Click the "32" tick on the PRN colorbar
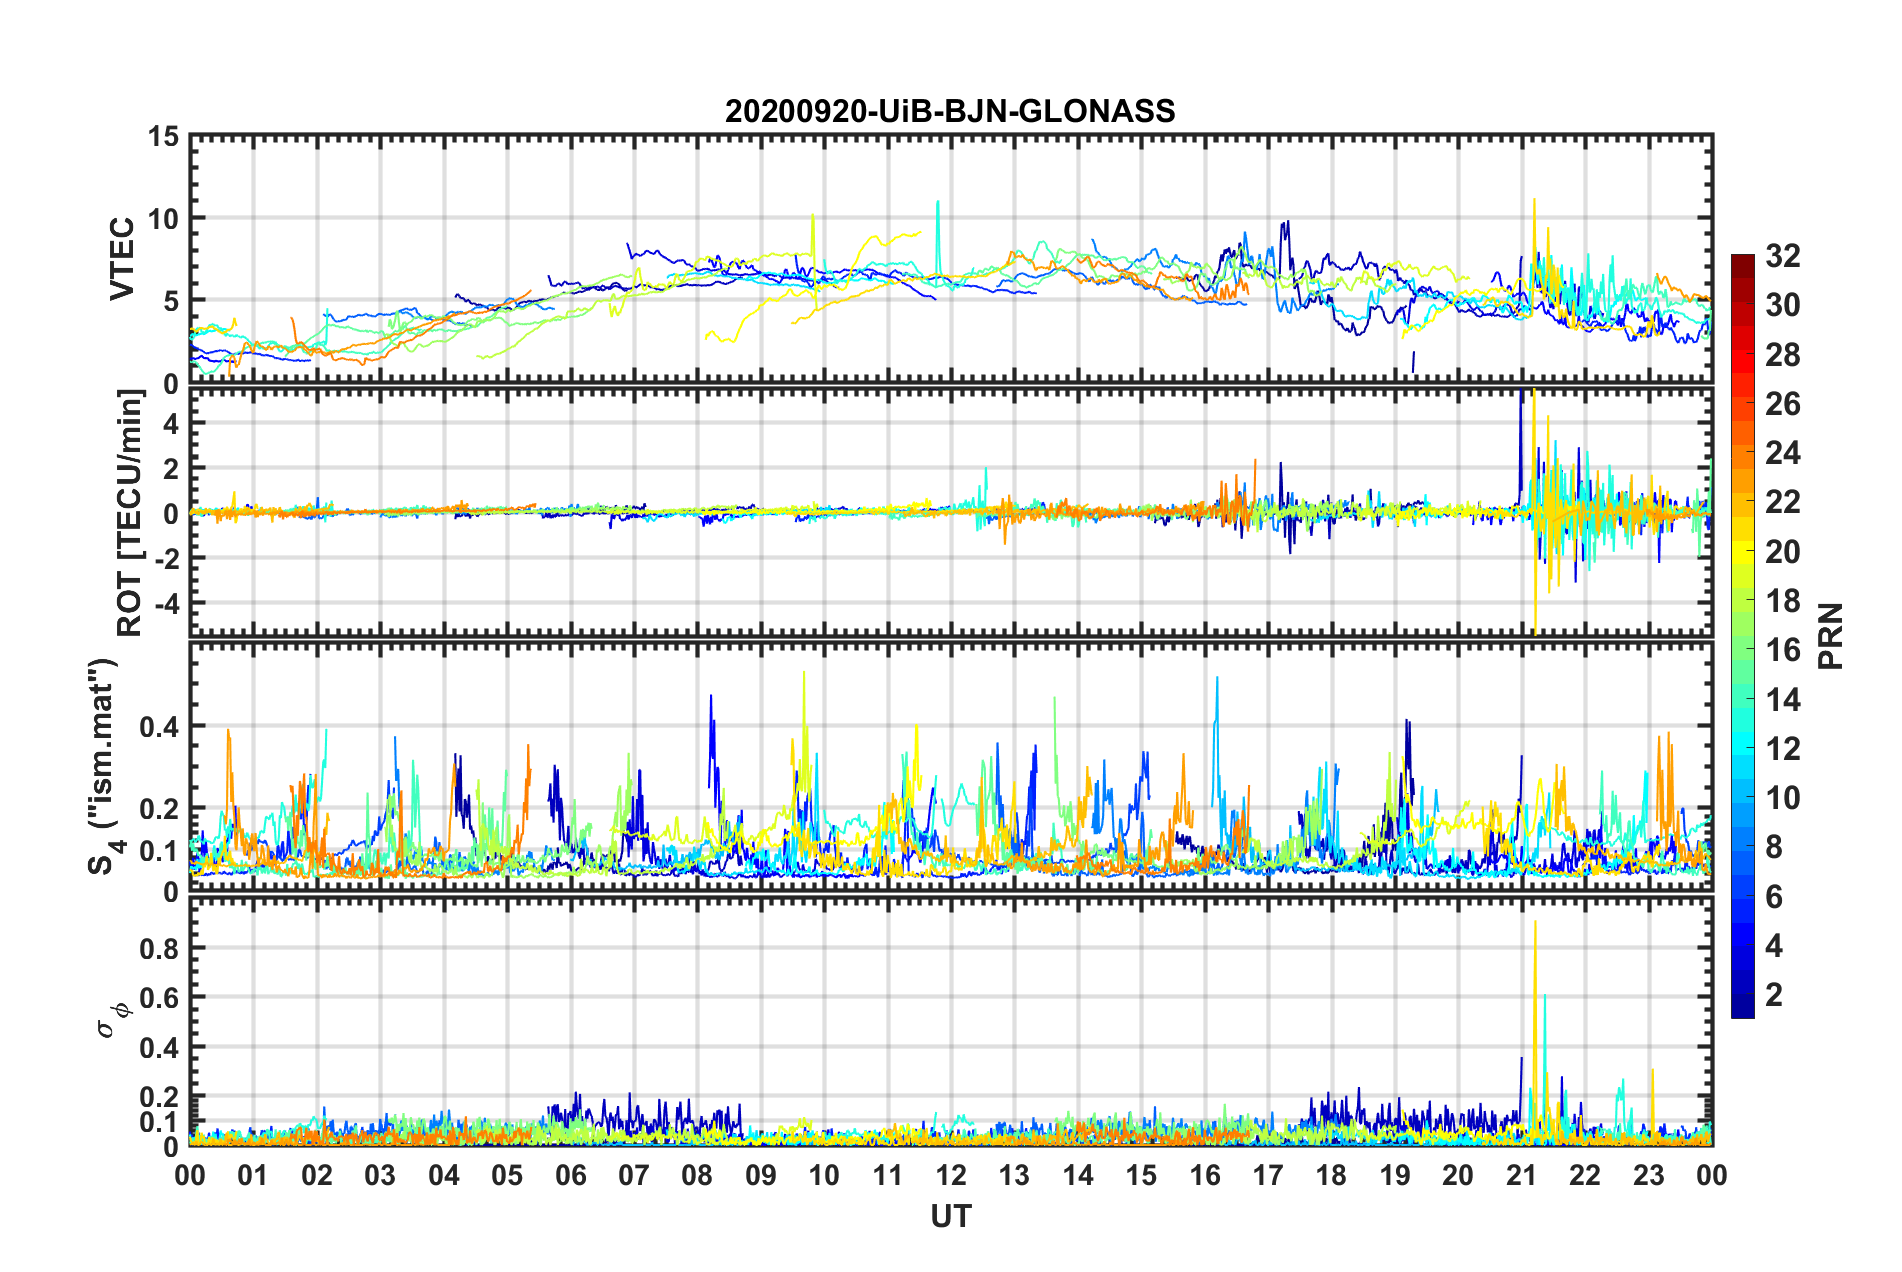 point(1782,256)
